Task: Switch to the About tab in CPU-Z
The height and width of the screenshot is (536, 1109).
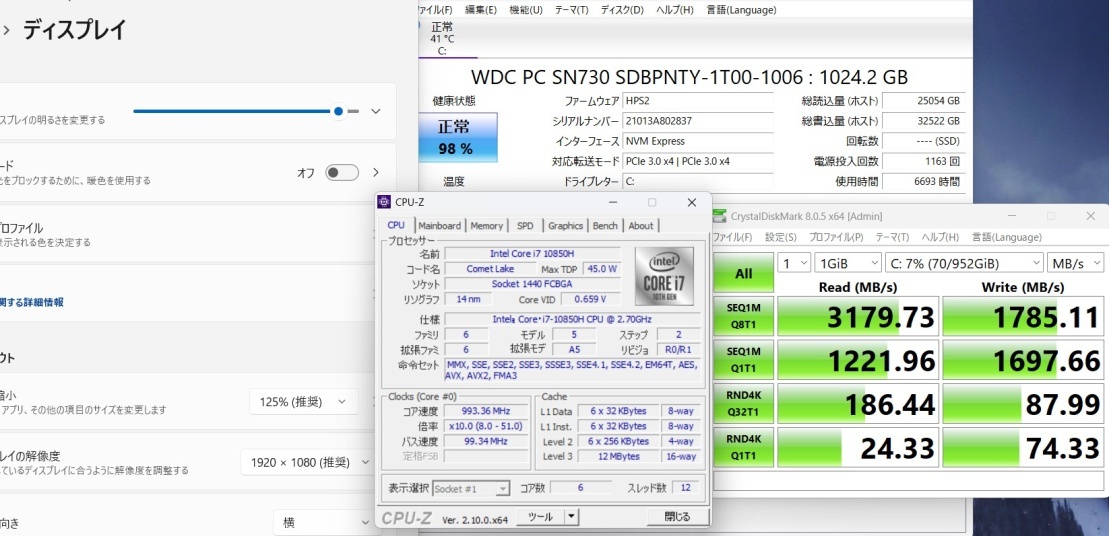Action: coord(641,226)
